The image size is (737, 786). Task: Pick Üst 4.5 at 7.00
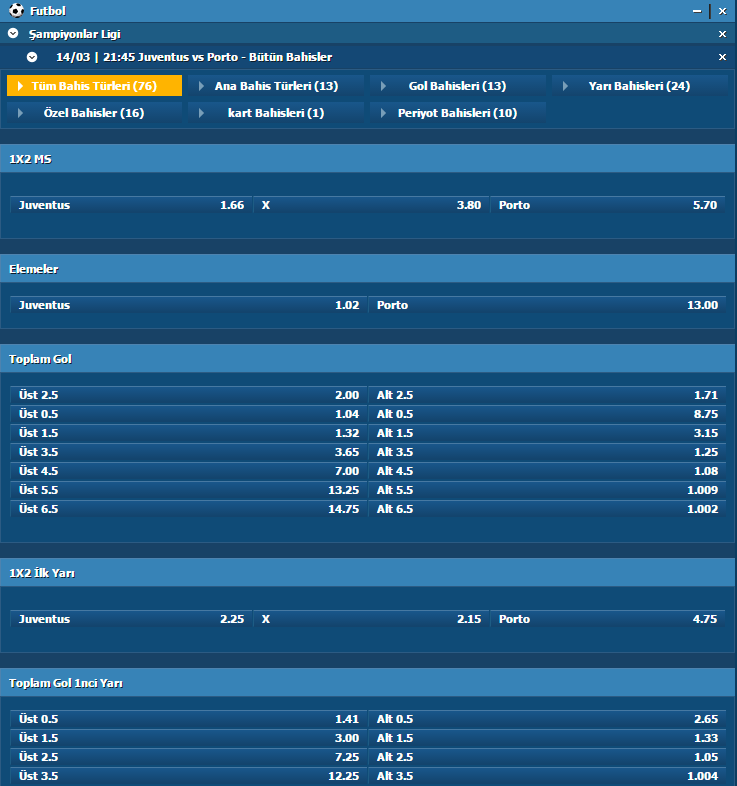pos(189,471)
